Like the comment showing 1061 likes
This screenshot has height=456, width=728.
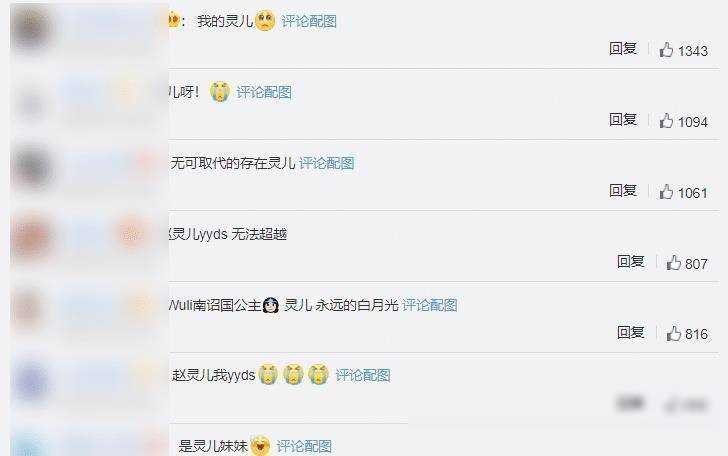pyautogui.click(x=666, y=192)
